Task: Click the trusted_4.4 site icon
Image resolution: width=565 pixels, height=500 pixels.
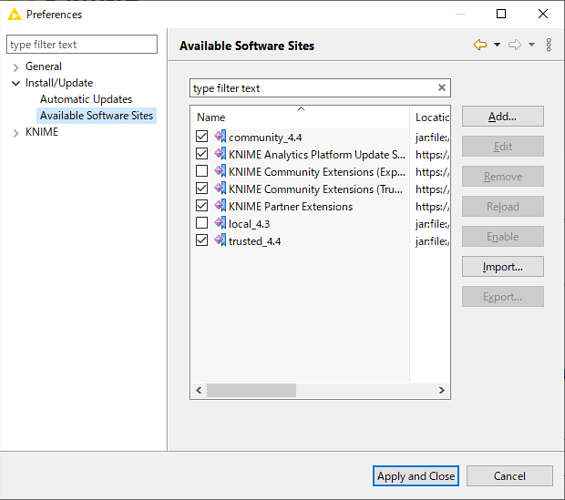Action: point(220,240)
